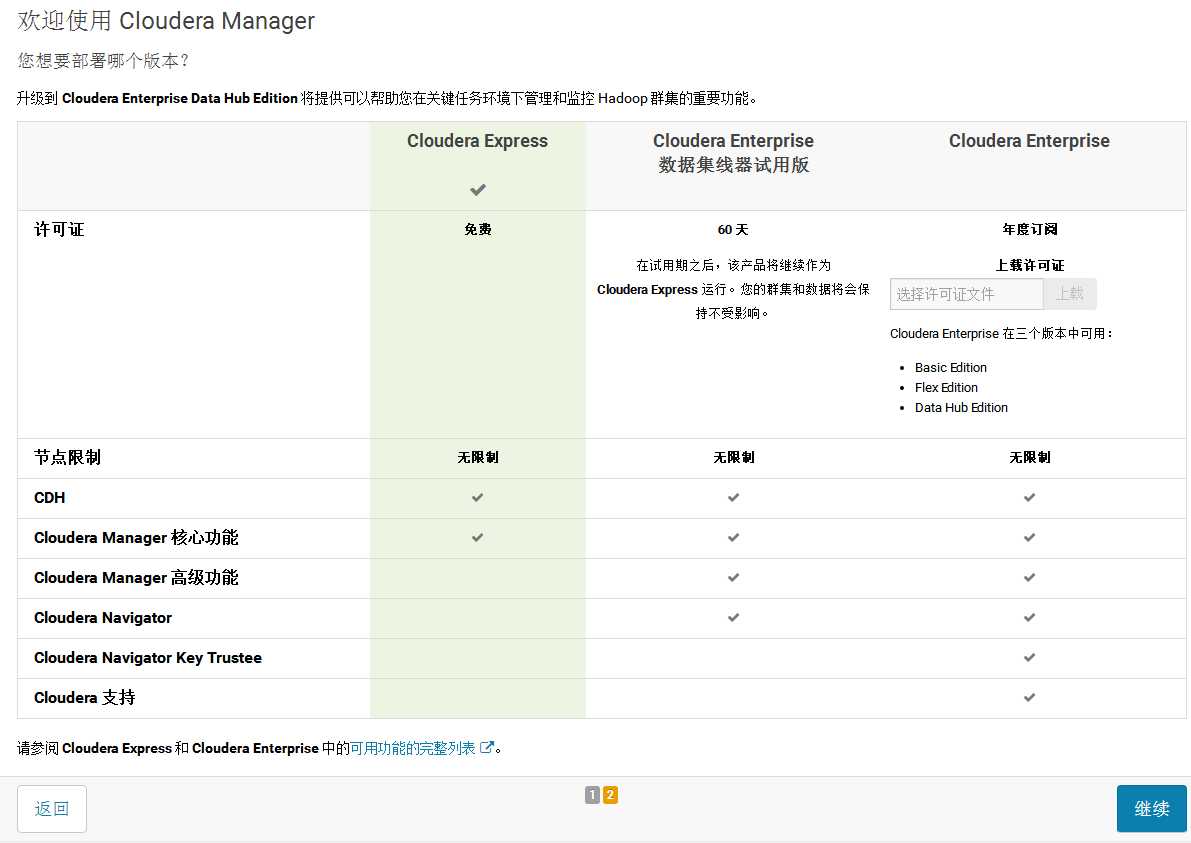
Task: Click the Cloudera Navigator row checkmark in 数据集线器试用版 column
Action: [x=733, y=617]
